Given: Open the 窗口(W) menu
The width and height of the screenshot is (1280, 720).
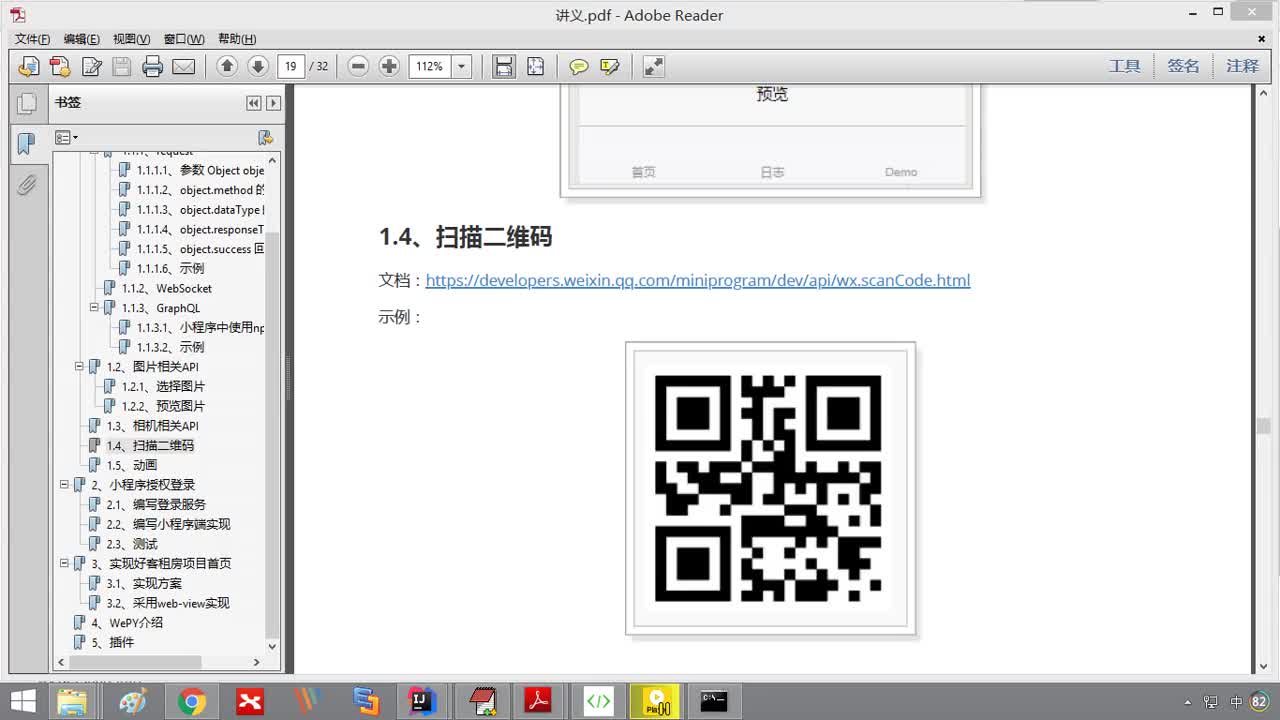Looking at the screenshot, I should [184, 39].
